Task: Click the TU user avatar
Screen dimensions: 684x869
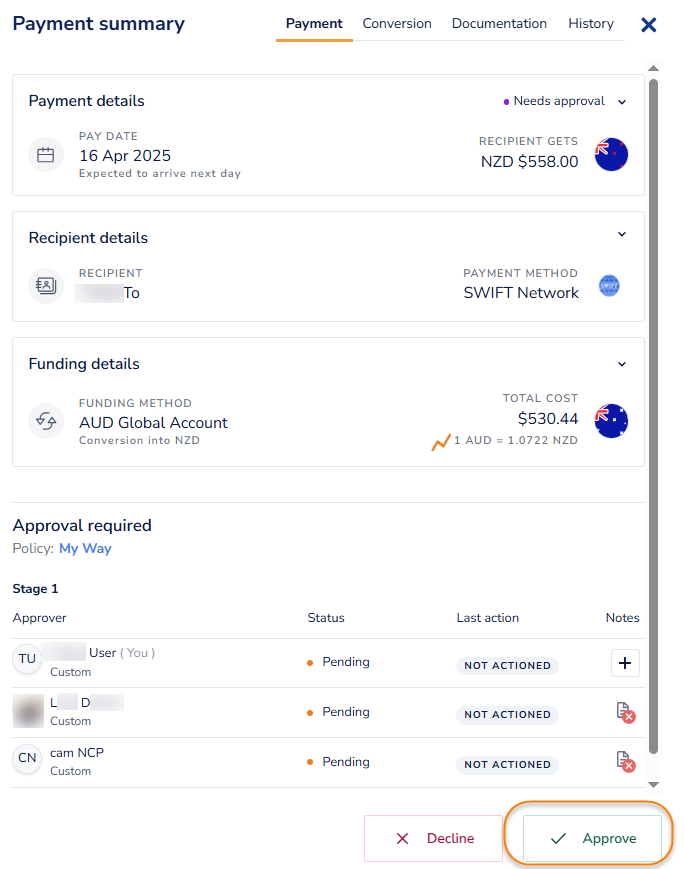Action: coord(27,659)
